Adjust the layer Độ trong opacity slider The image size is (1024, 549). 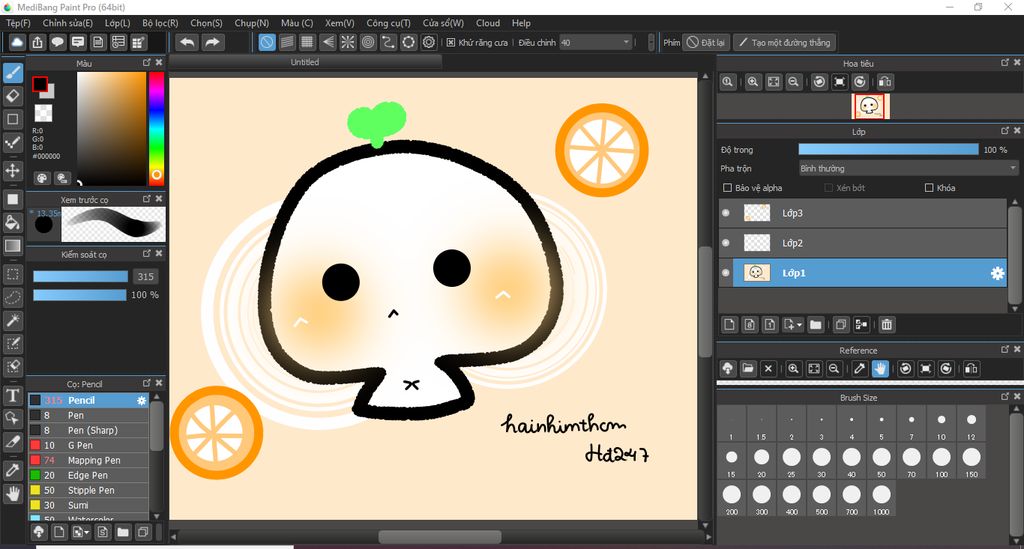(x=888, y=149)
